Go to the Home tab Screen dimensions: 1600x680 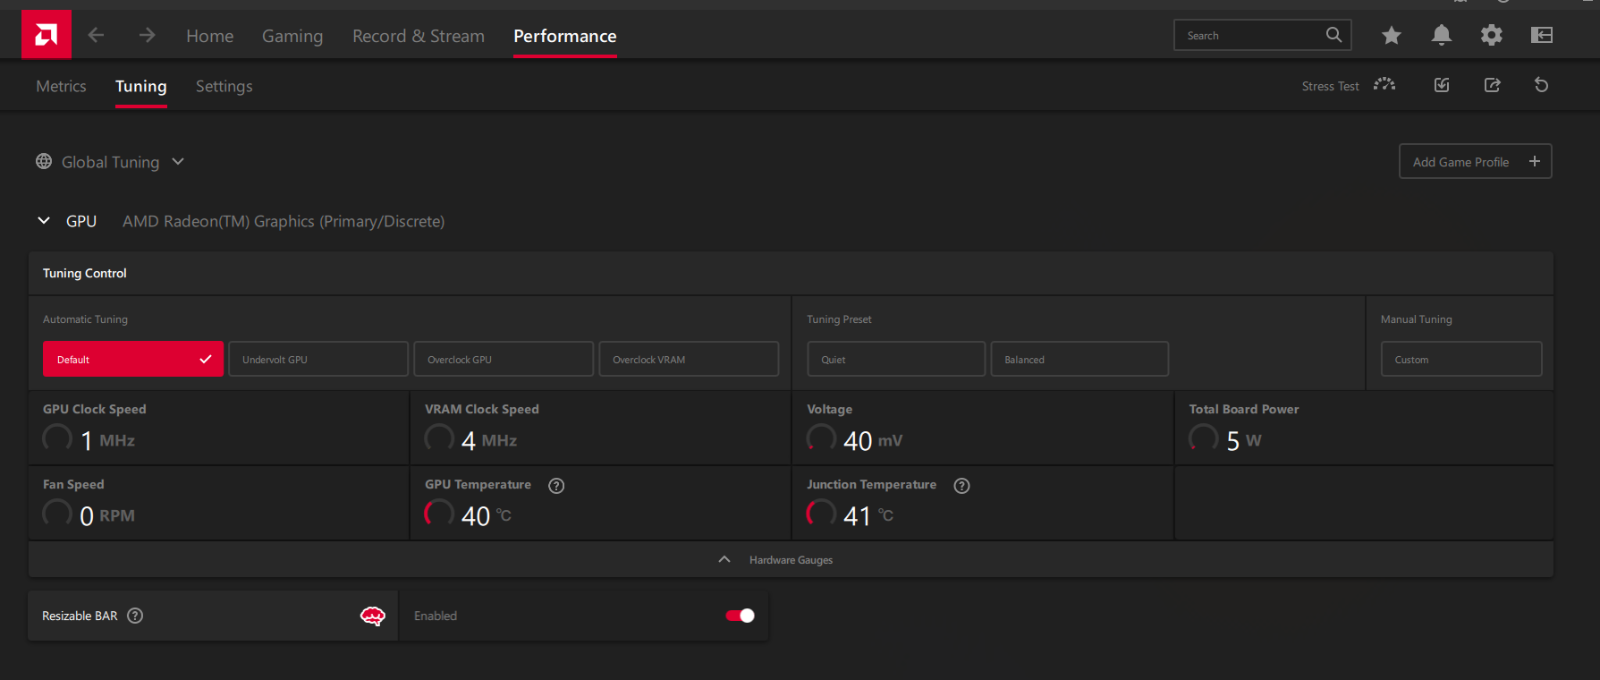click(x=210, y=36)
